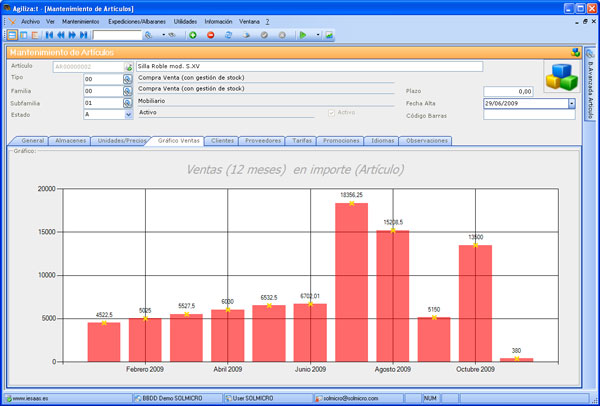Click the blue refresh icon

[x=228, y=35]
